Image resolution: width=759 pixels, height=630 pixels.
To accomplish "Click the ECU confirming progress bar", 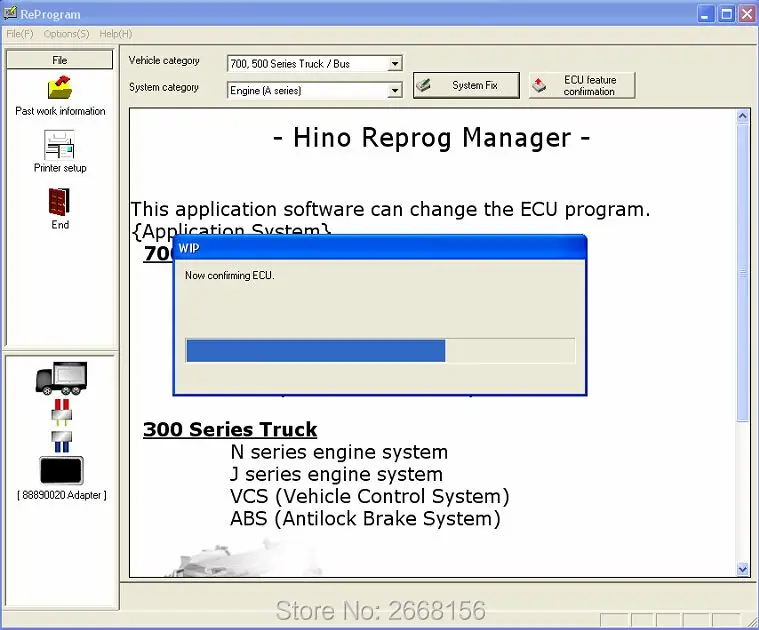I will [x=380, y=351].
